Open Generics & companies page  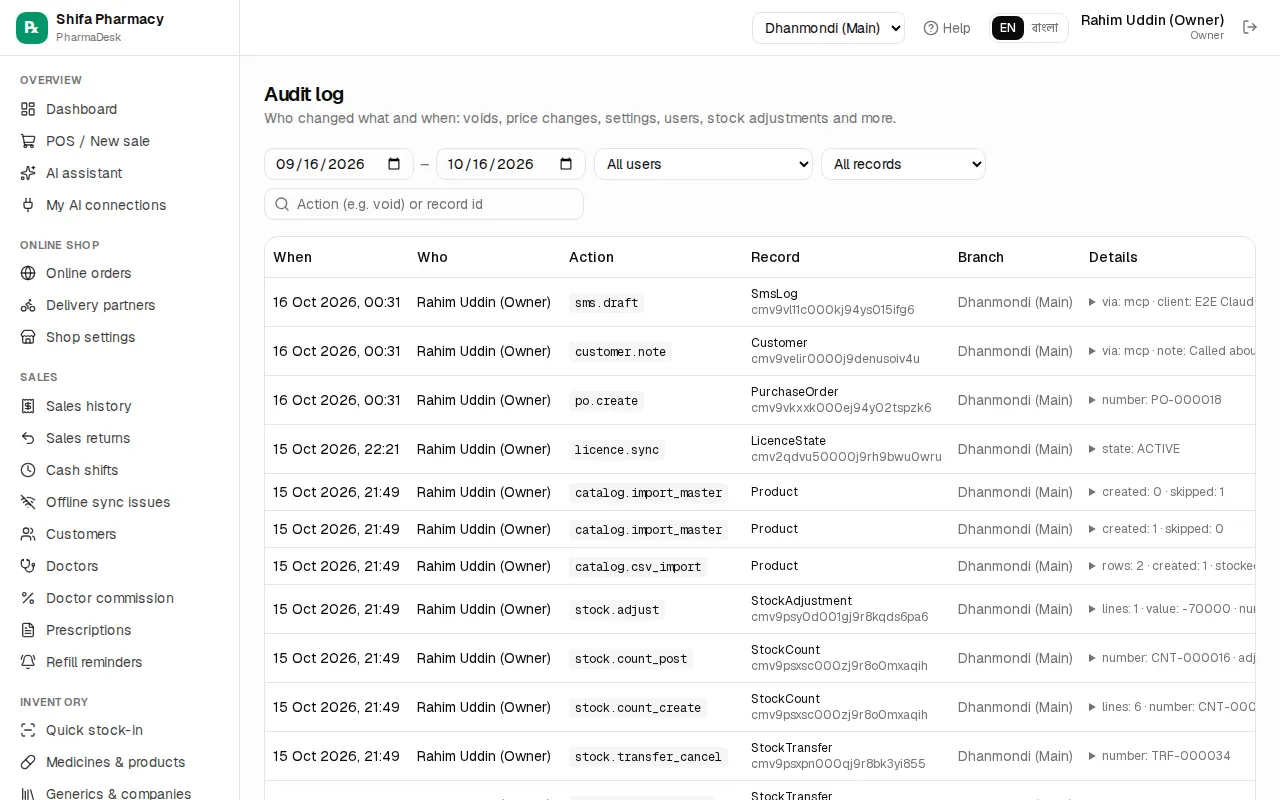click(118, 794)
